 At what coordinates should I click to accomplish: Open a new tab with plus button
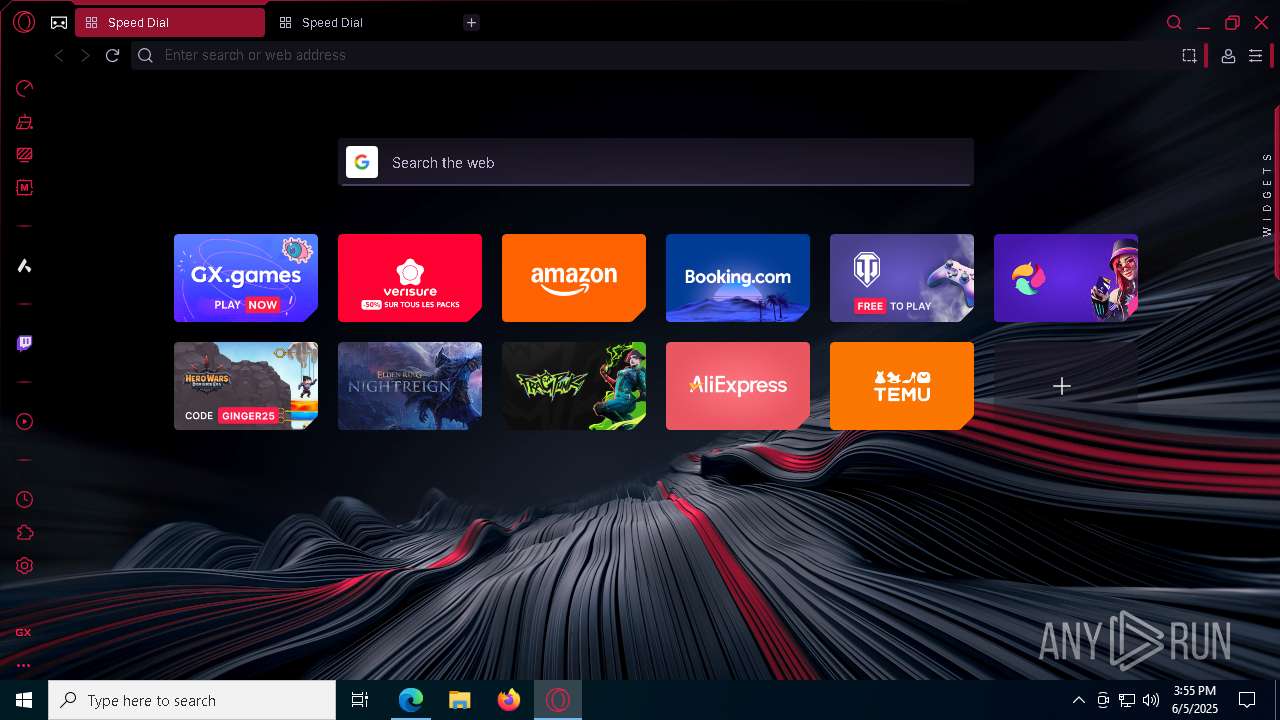[x=471, y=23]
